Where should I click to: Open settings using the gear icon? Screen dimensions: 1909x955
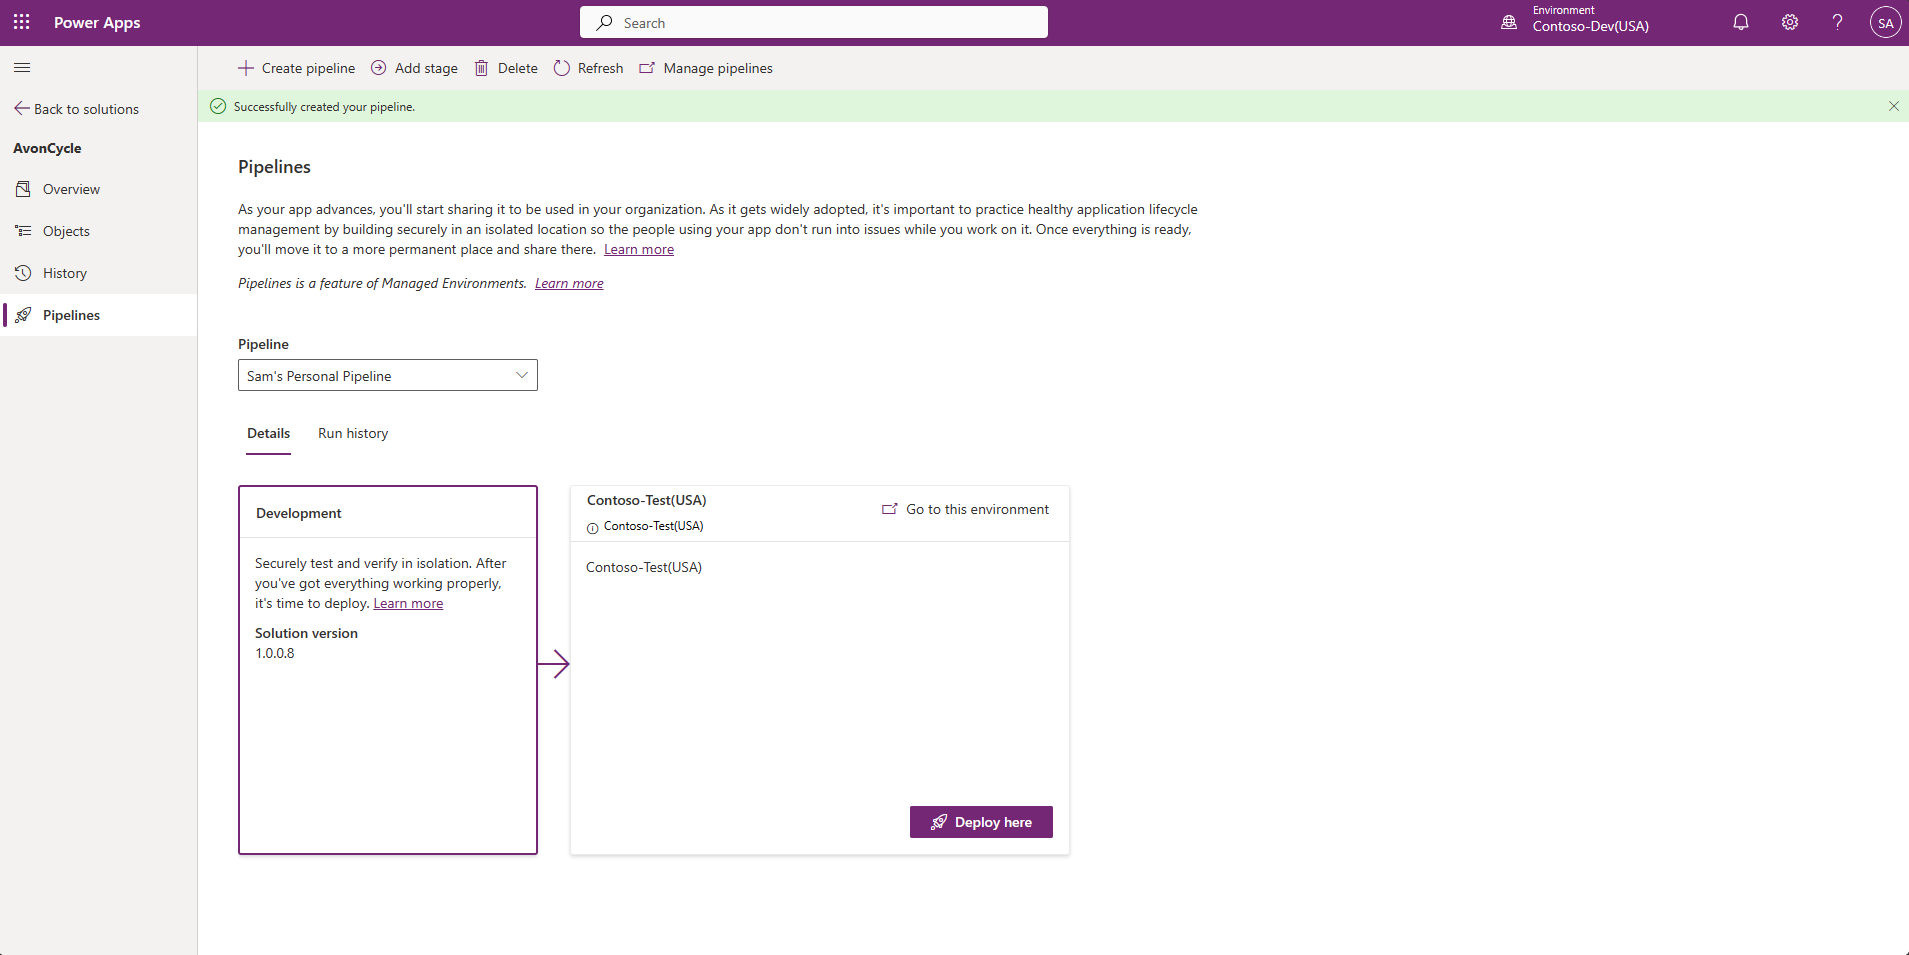click(1788, 21)
